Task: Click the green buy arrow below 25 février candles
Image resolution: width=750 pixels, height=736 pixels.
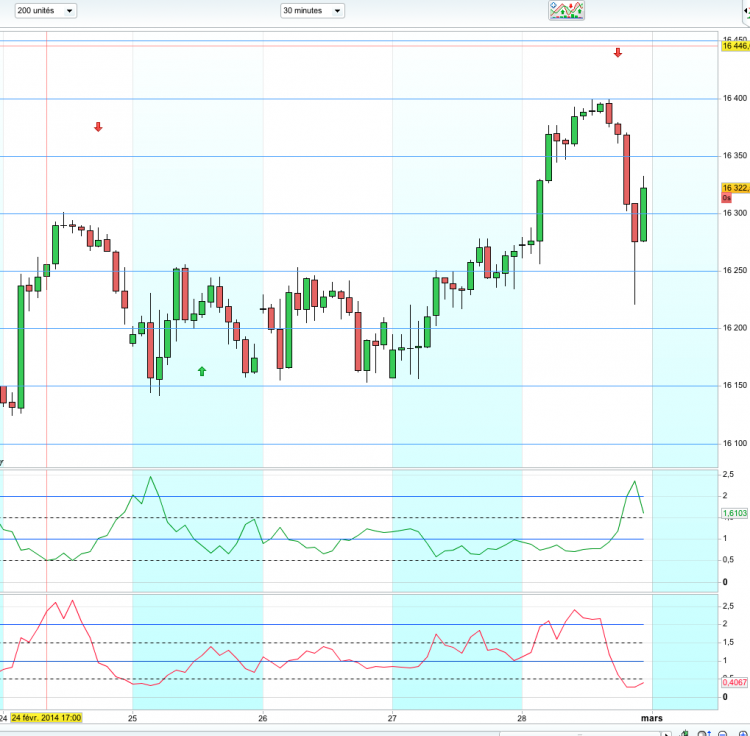Action: (202, 371)
